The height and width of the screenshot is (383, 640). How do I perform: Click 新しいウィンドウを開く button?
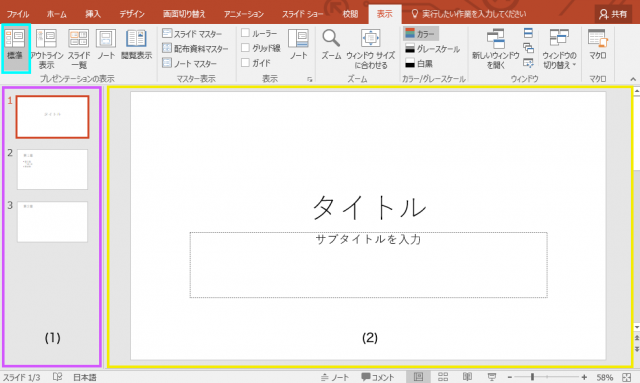coord(496,49)
